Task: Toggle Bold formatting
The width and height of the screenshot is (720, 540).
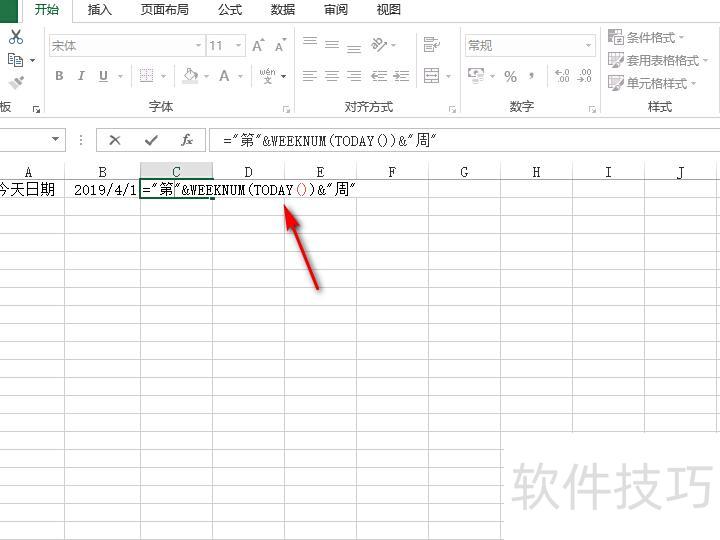Action: coord(59,76)
